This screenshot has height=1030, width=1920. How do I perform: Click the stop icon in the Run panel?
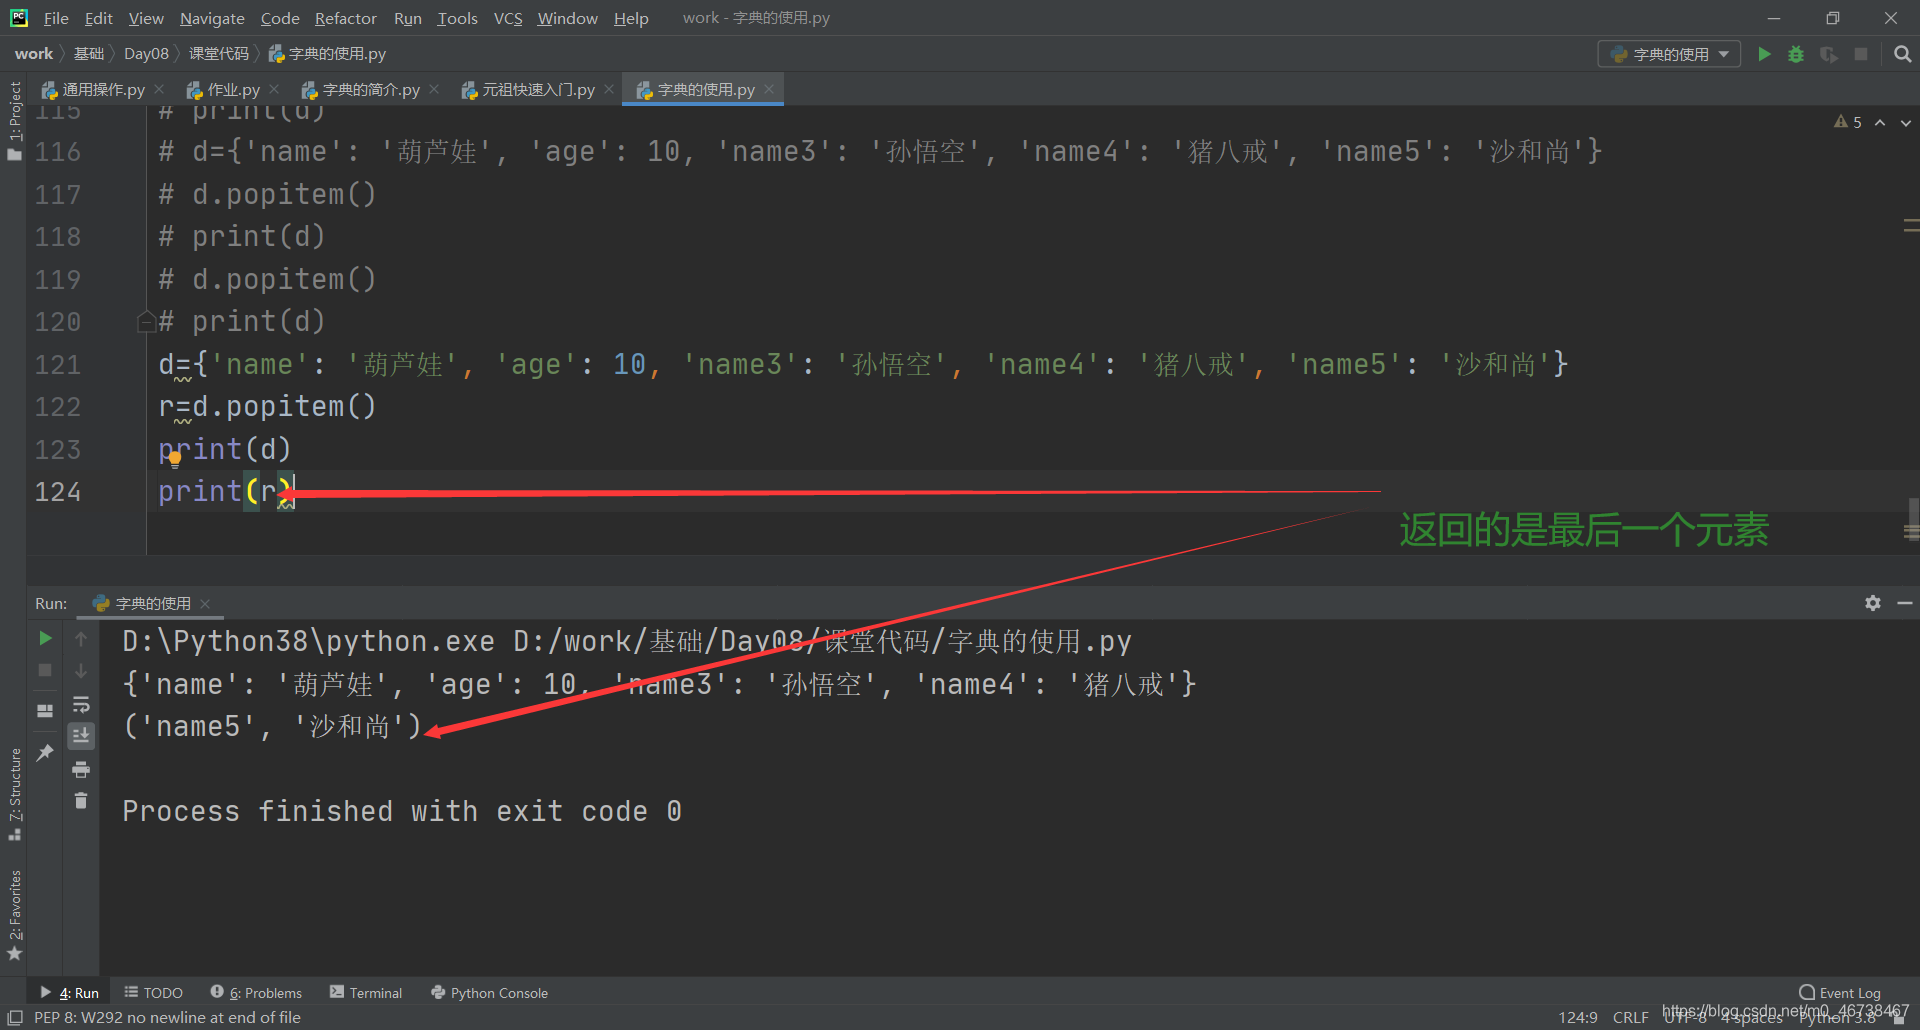pyautogui.click(x=45, y=670)
